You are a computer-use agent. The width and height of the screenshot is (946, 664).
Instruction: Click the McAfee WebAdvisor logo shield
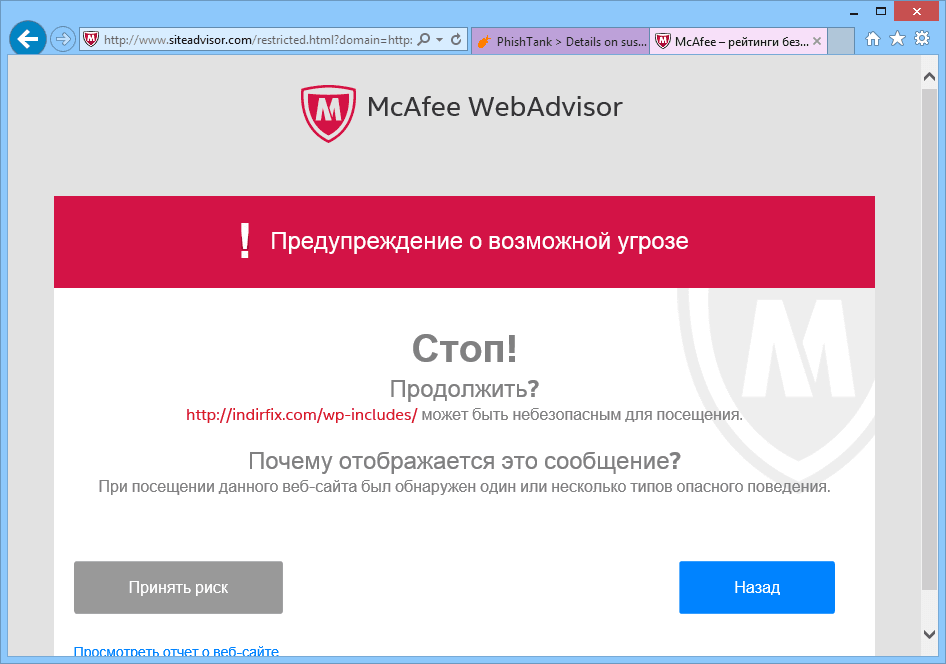click(328, 113)
